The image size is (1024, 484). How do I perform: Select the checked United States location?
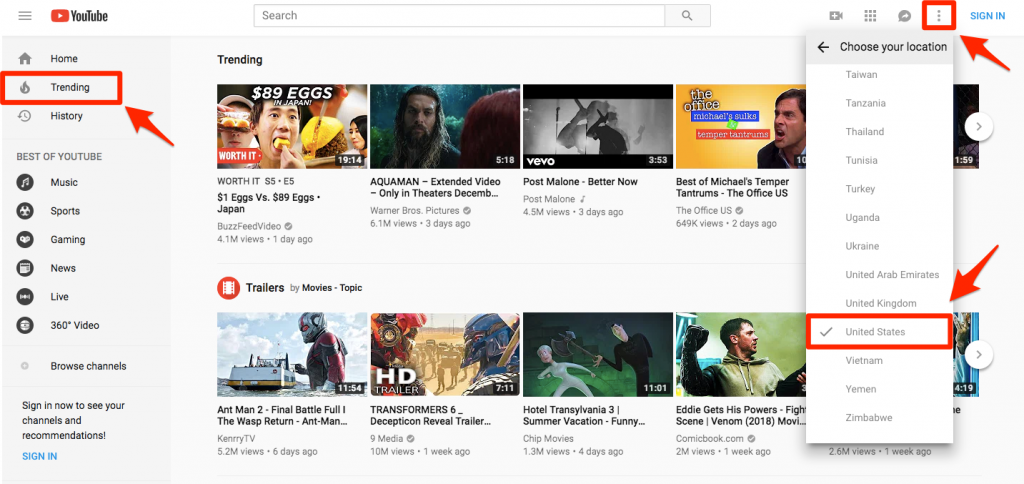coord(876,332)
